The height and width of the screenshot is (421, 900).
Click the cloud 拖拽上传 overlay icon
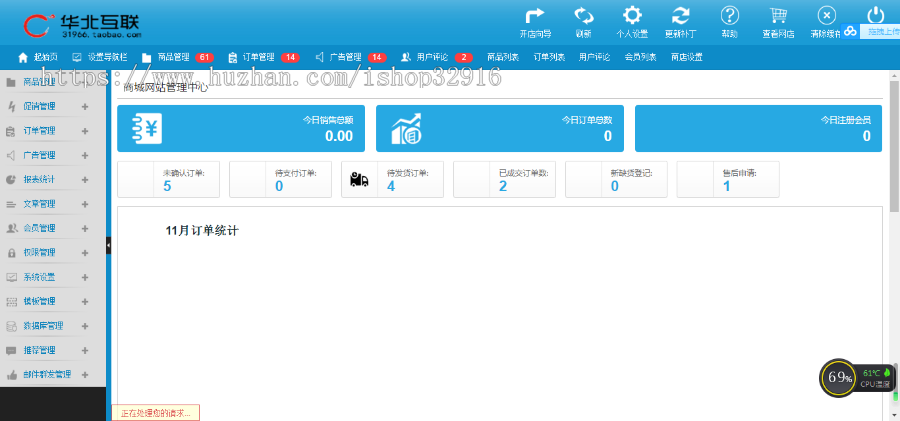tap(851, 32)
